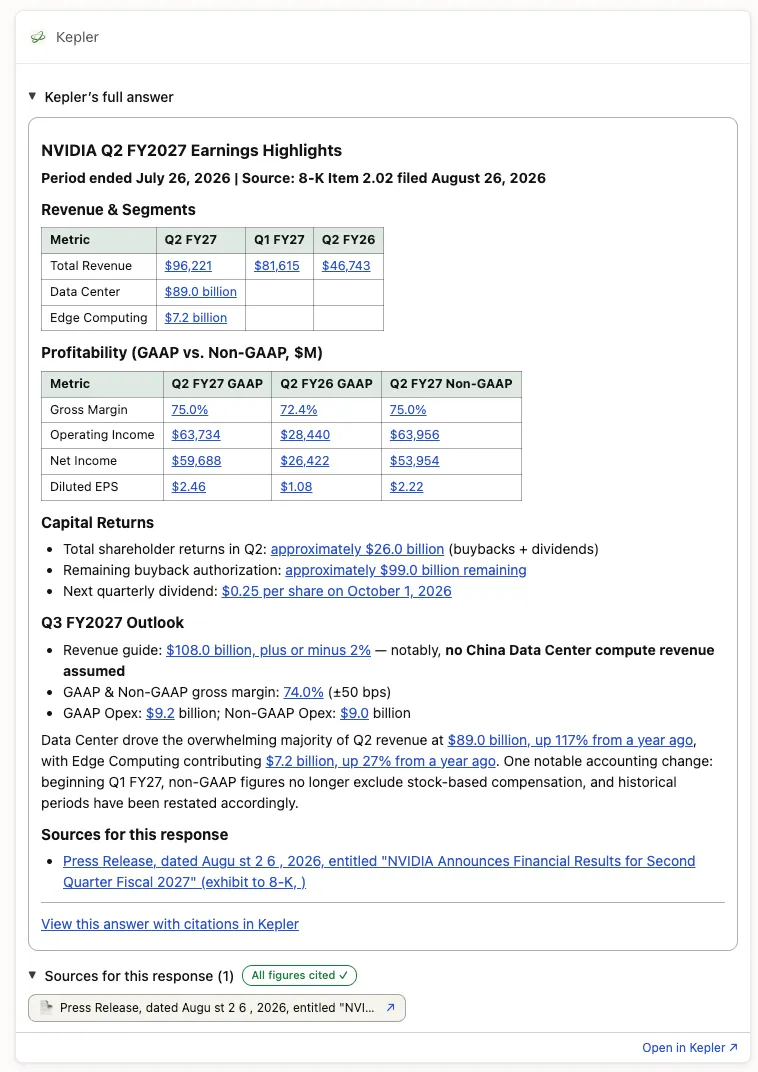Click the $26,422 net income citation
The width and height of the screenshot is (758, 1072).
point(305,461)
